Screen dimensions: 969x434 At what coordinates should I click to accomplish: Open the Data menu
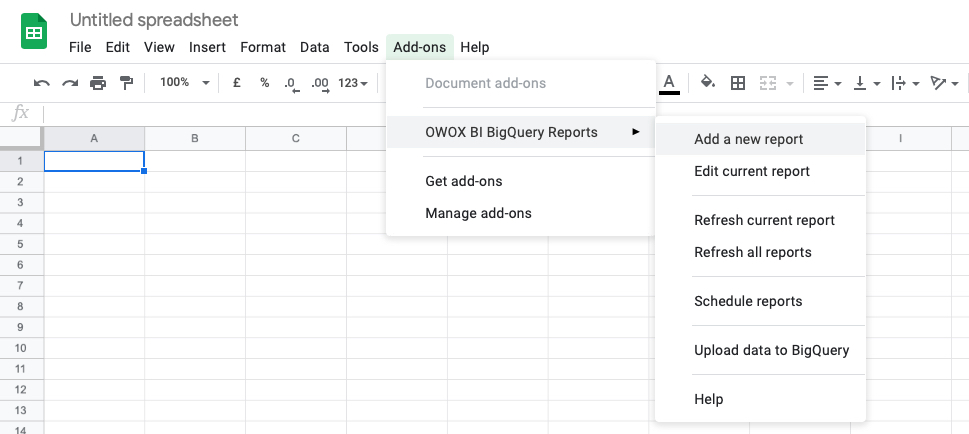(315, 47)
